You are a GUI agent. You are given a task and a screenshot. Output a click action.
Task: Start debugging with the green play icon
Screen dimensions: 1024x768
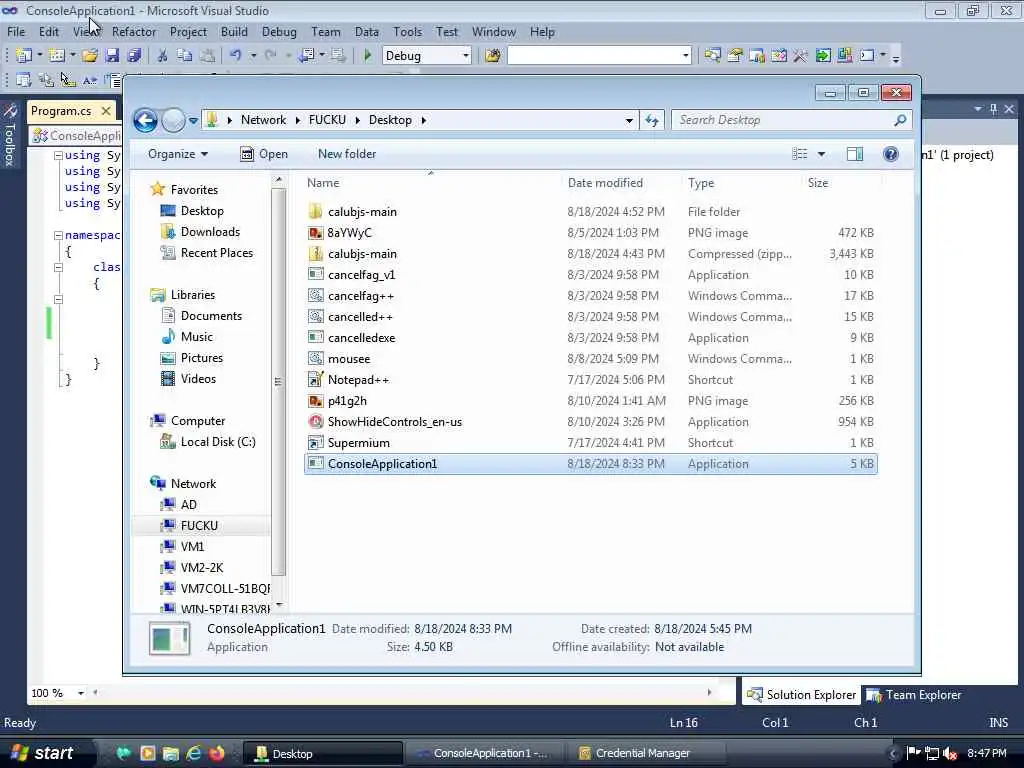tap(368, 56)
